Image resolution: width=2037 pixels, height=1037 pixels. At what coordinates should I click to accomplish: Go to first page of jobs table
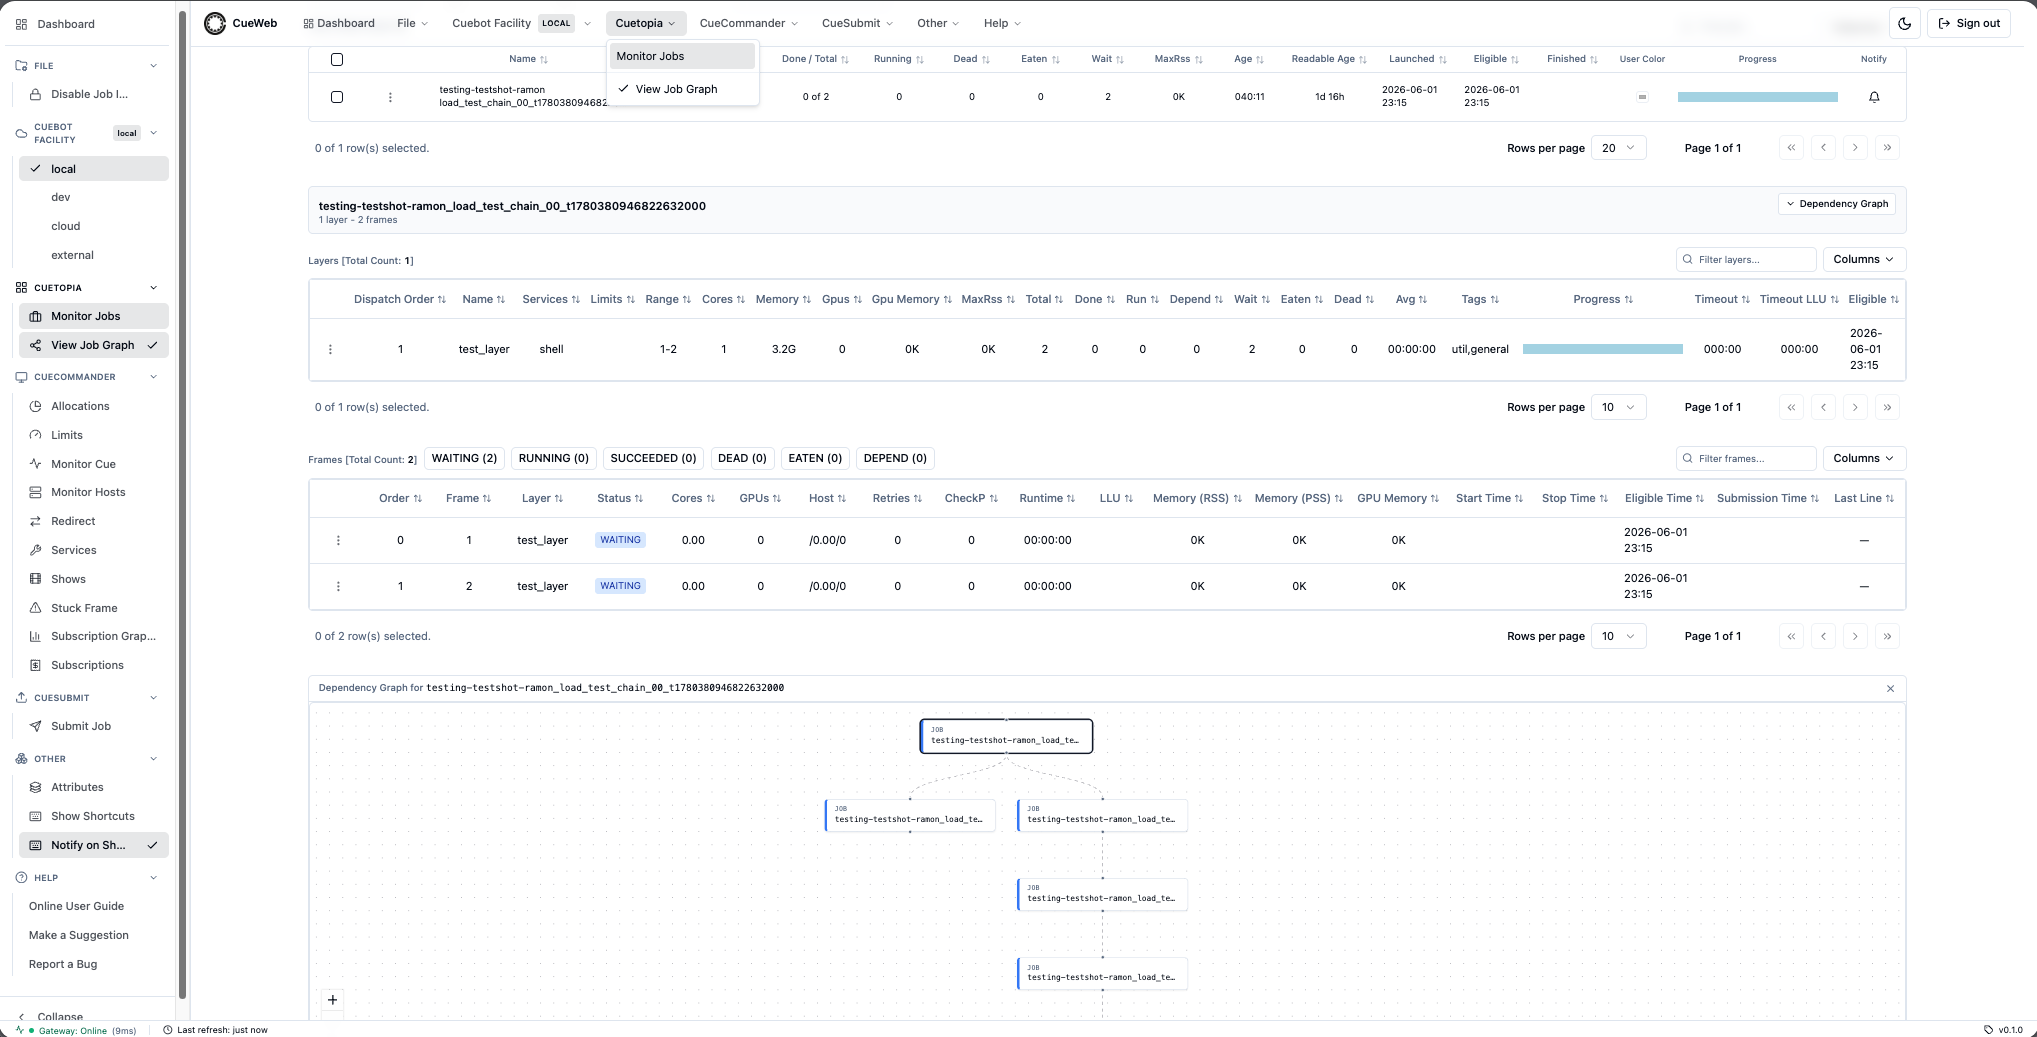(x=1791, y=148)
